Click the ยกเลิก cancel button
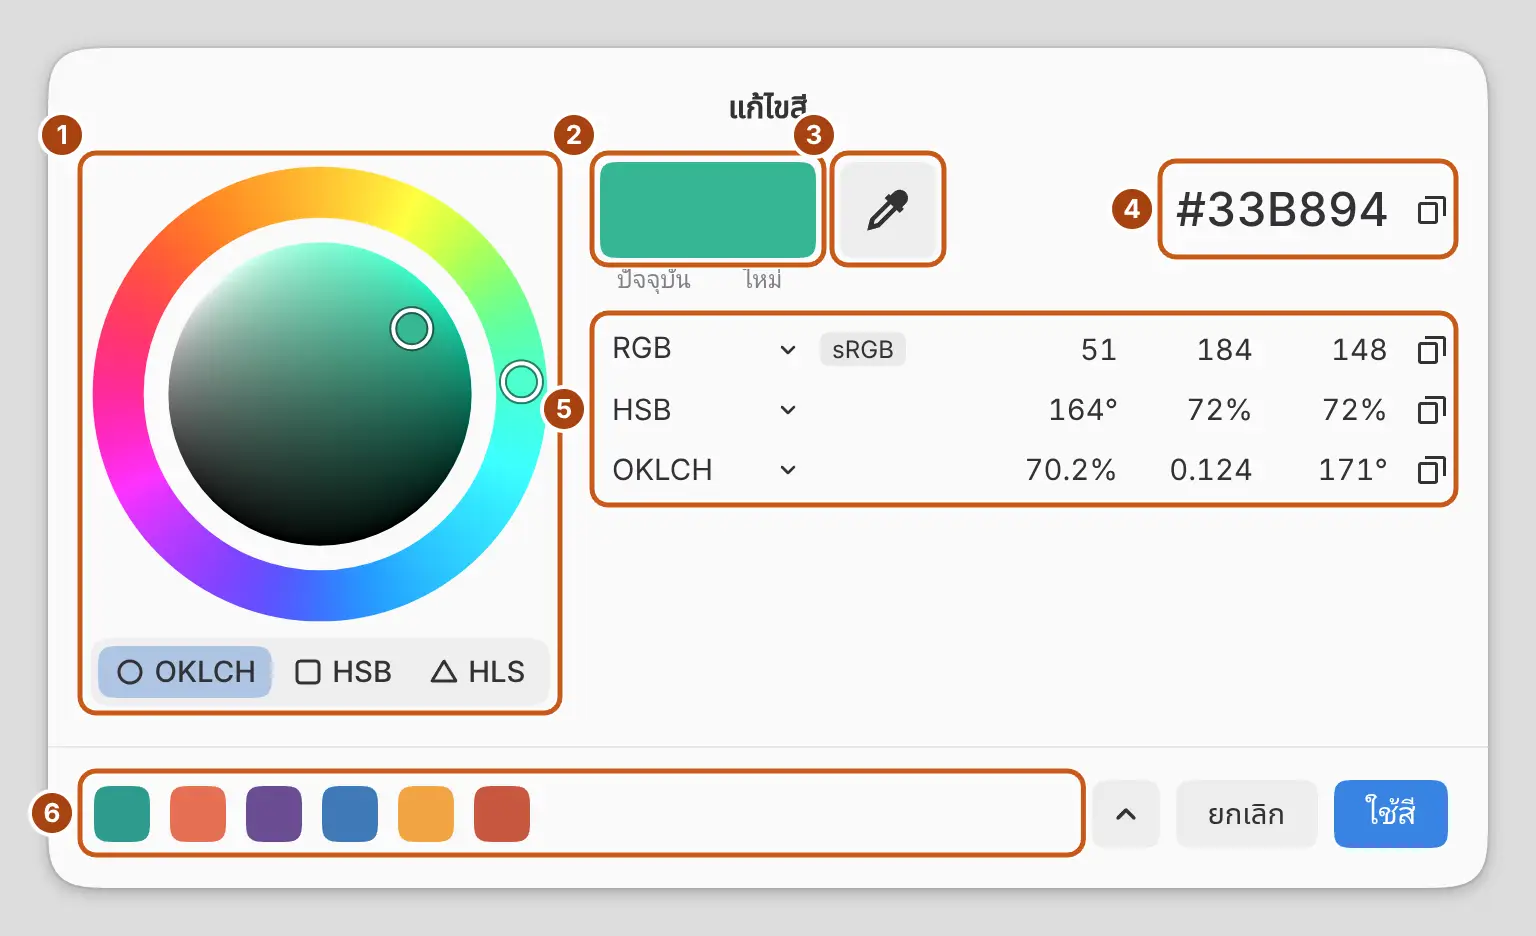Viewport: 1536px width, 936px height. click(x=1246, y=814)
